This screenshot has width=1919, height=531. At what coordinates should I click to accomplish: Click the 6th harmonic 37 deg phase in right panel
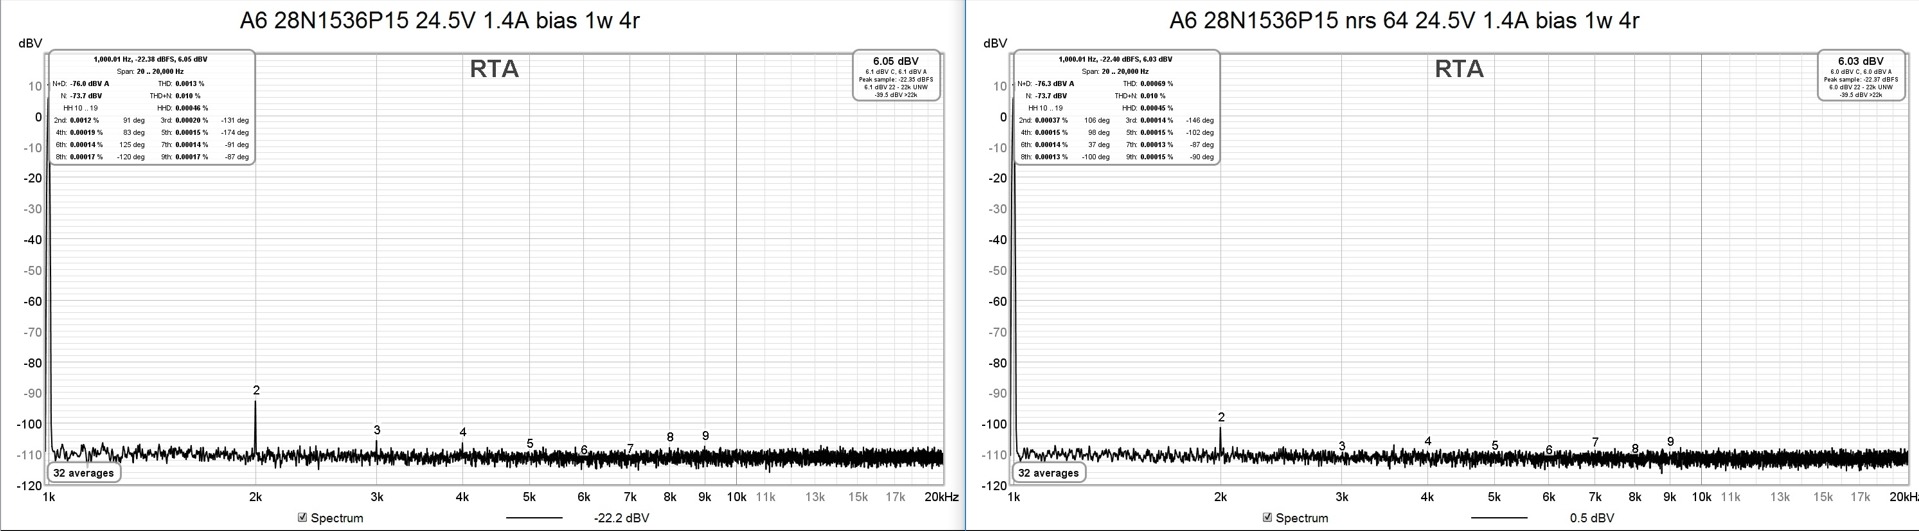(1099, 145)
